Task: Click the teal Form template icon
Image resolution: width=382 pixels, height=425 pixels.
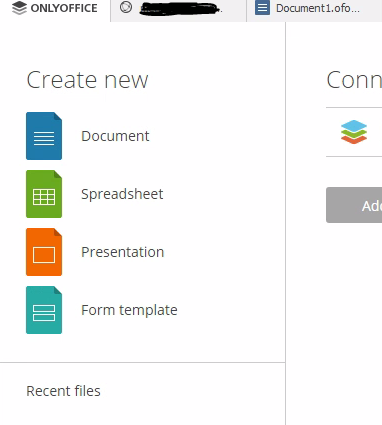Action: tap(44, 310)
